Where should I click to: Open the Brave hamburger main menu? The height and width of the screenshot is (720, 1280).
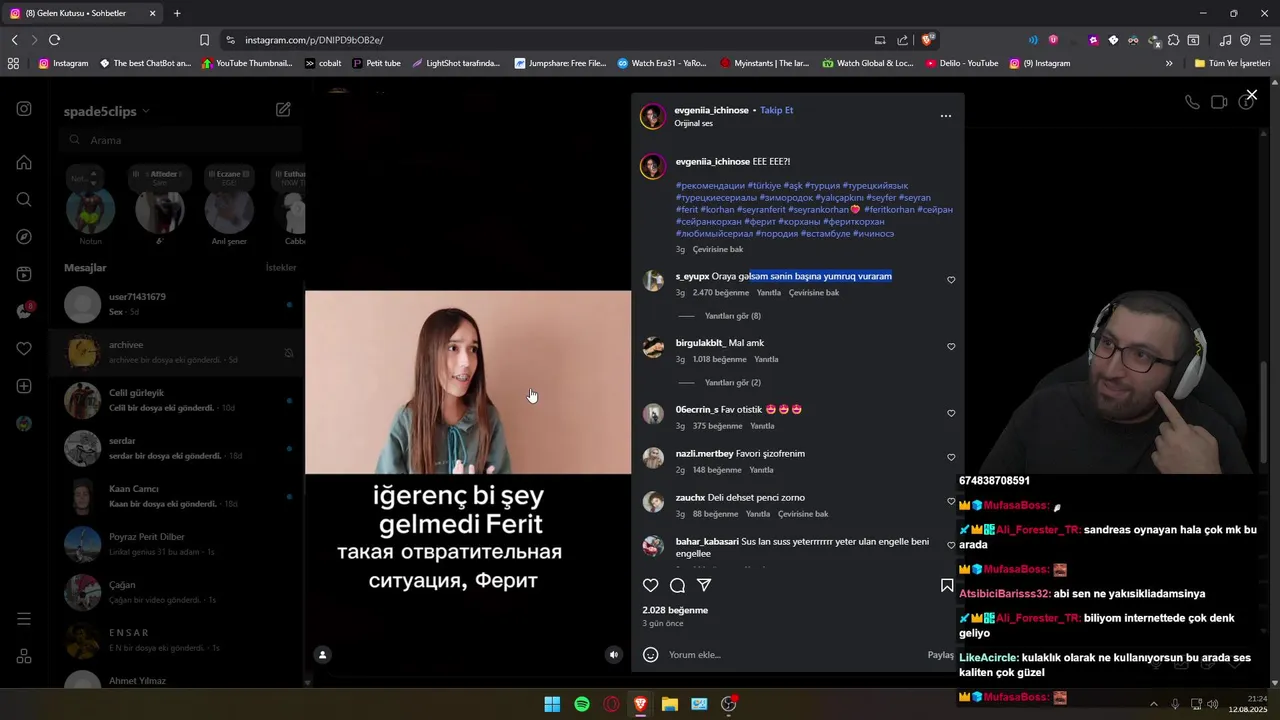pyautogui.click(x=1264, y=40)
